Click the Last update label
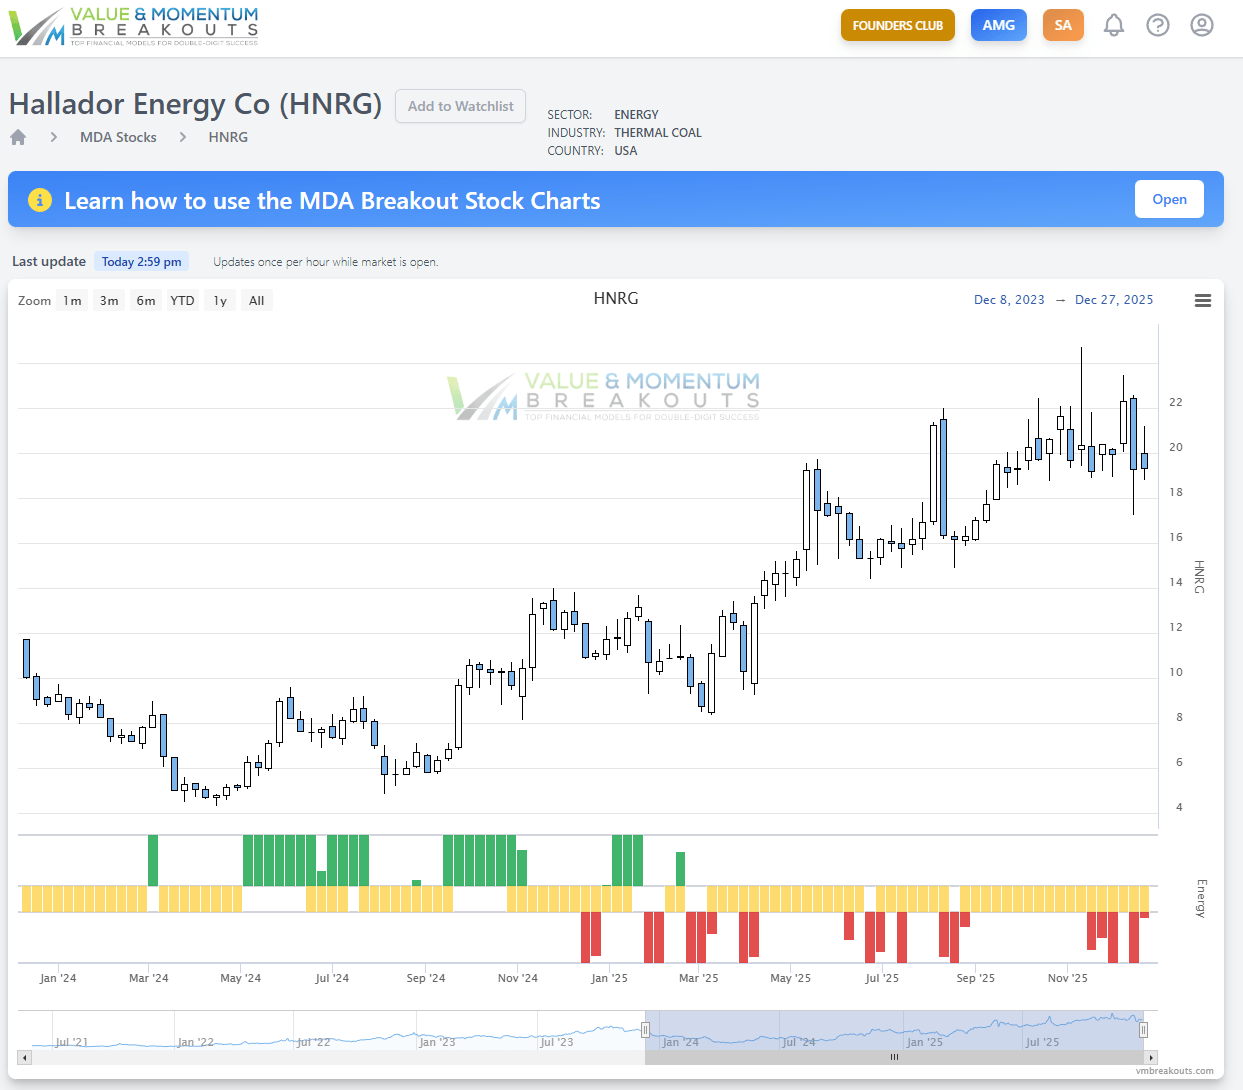The width and height of the screenshot is (1243, 1090). tap(49, 261)
